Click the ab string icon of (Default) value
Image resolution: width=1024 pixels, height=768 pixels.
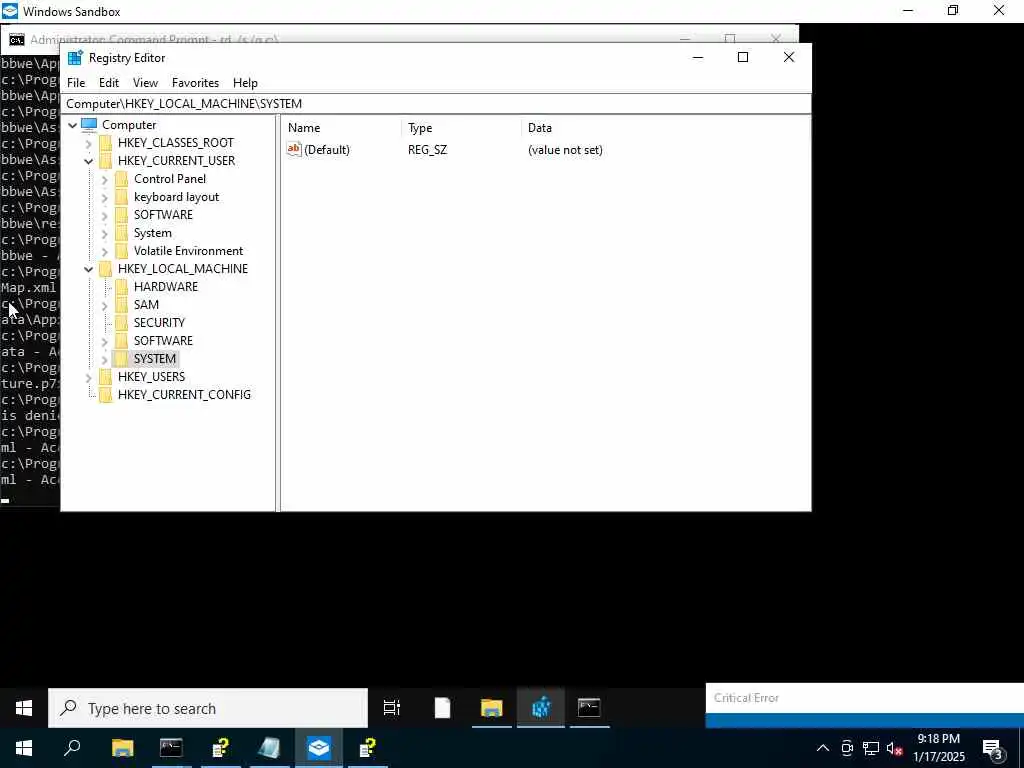click(x=294, y=150)
